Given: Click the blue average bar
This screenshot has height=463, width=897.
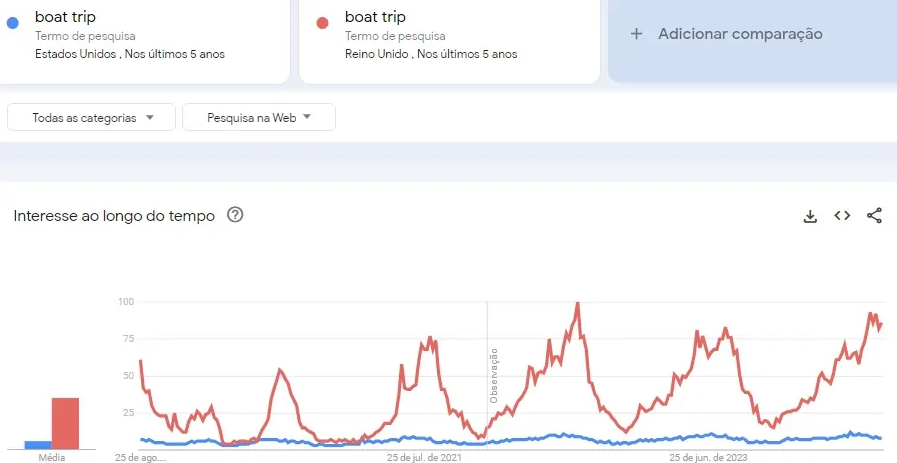Looking at the screenshot, I should coord(38,445).
